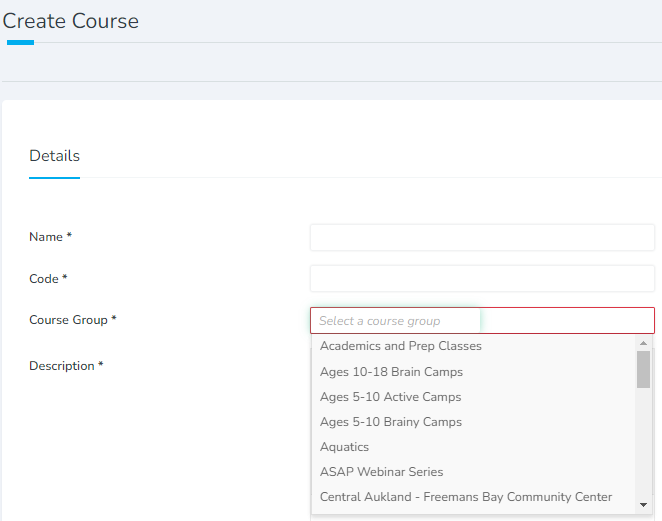Click the dropdown list scrollbar thumb

[x=643, y=369]
